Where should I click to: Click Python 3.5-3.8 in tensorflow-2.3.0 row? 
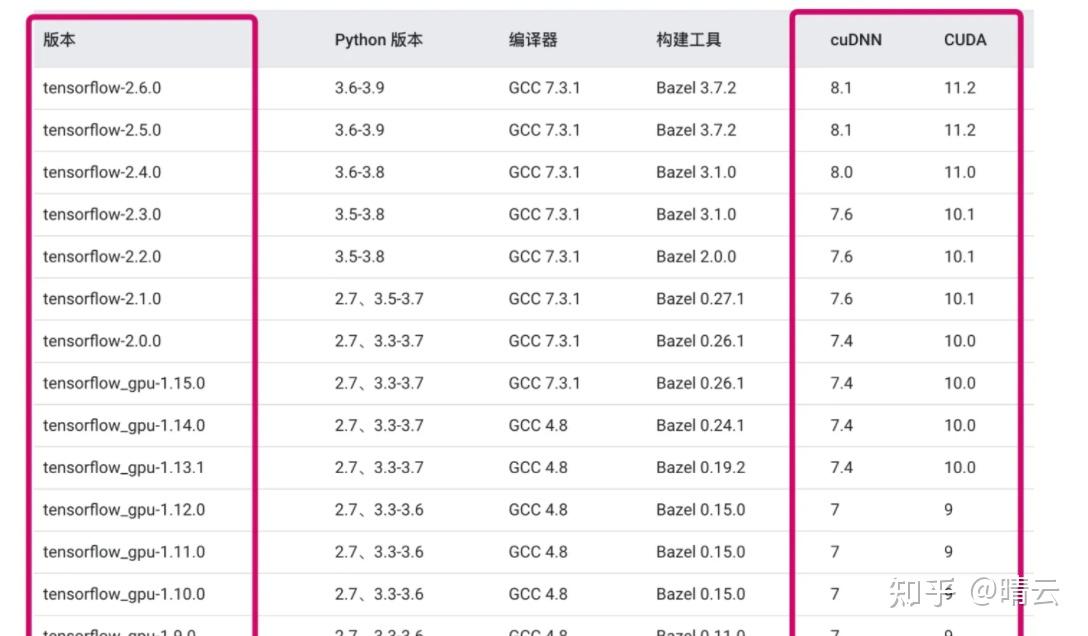coord(359,214)
